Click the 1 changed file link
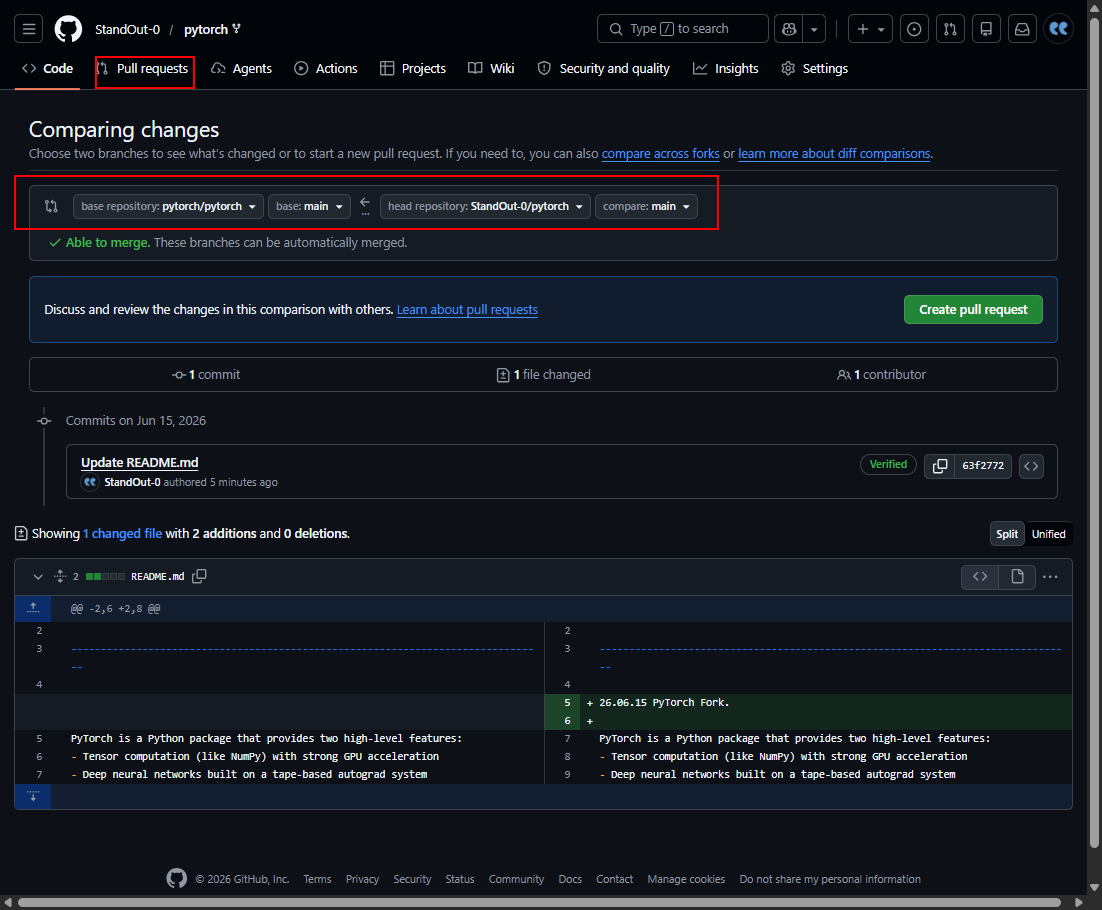Viewport: 1102px width, 910px height. (x=122, y=533)
